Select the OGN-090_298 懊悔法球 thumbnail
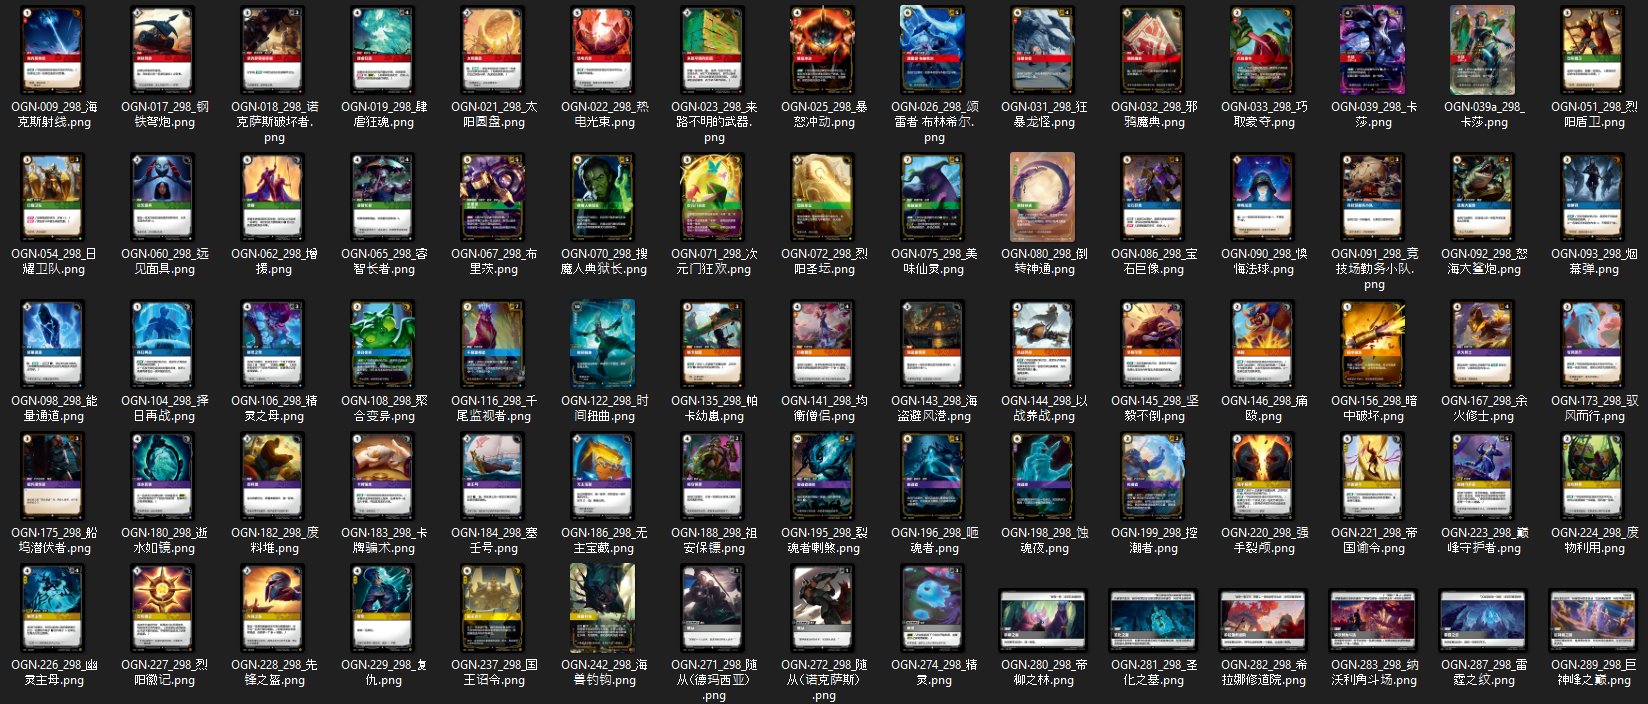Viewport: 1648px width, 704px height. [1264, 197]
